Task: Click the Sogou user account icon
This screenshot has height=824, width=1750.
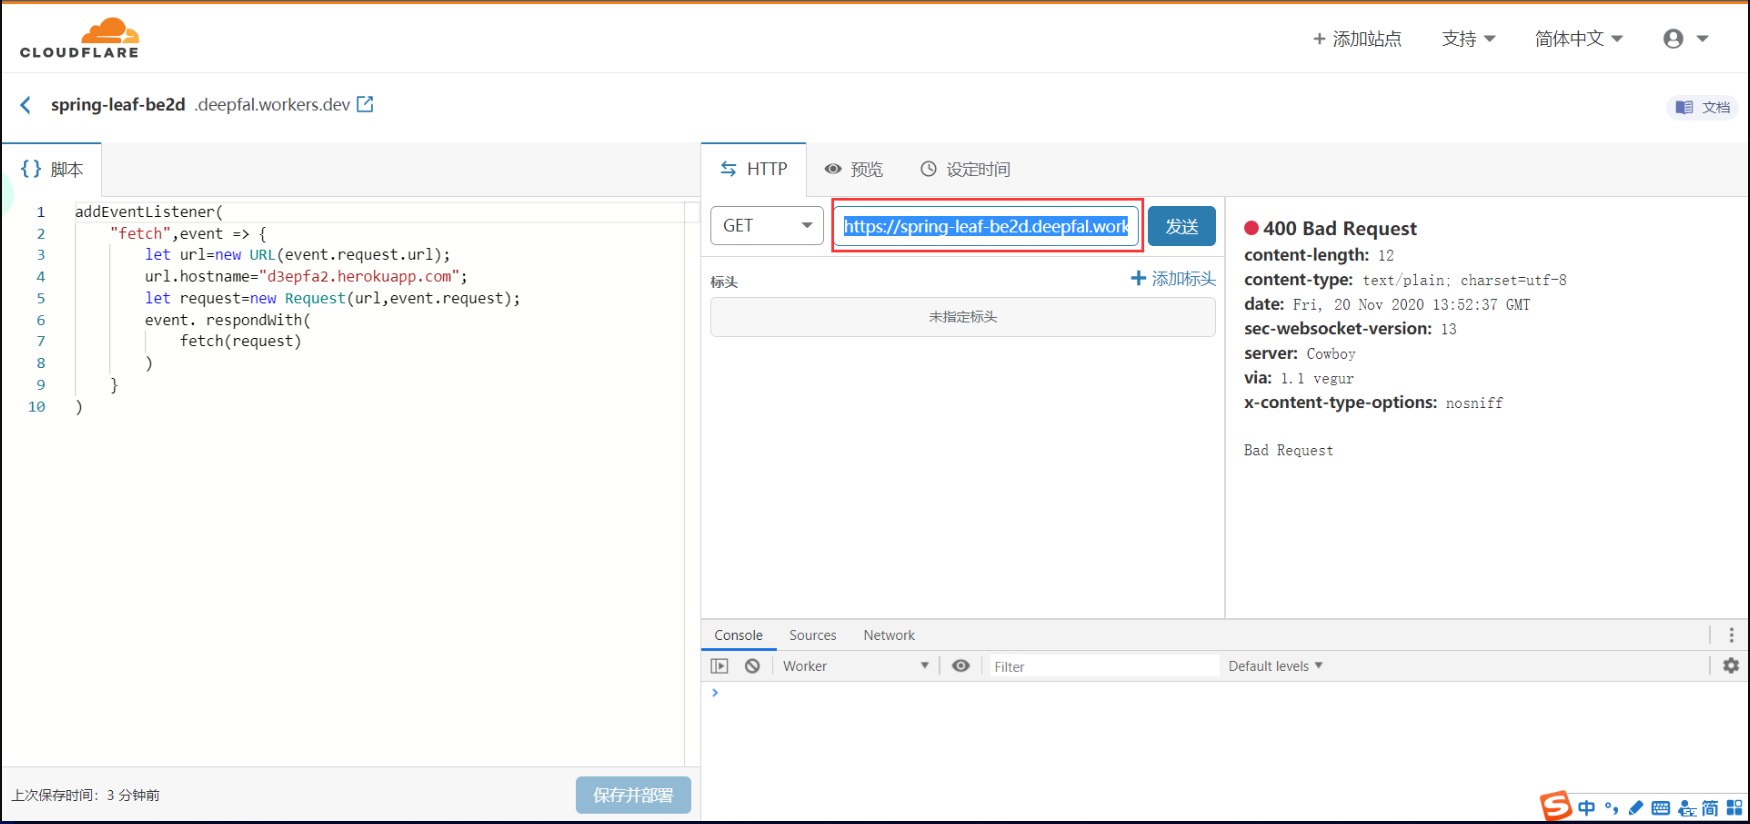Action: tap(1686, 808)
